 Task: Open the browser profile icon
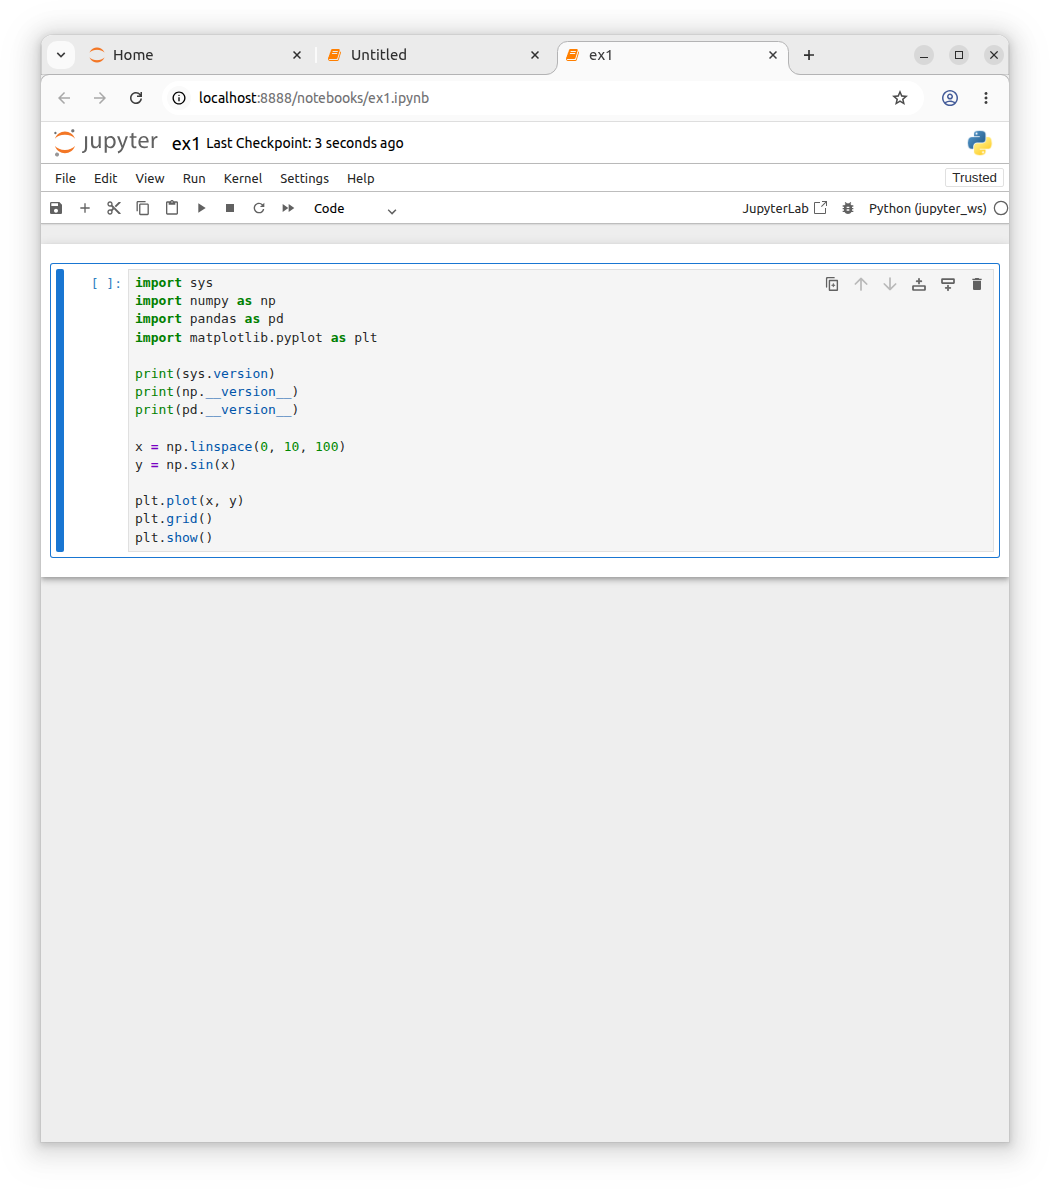click(x=950, y=98)
